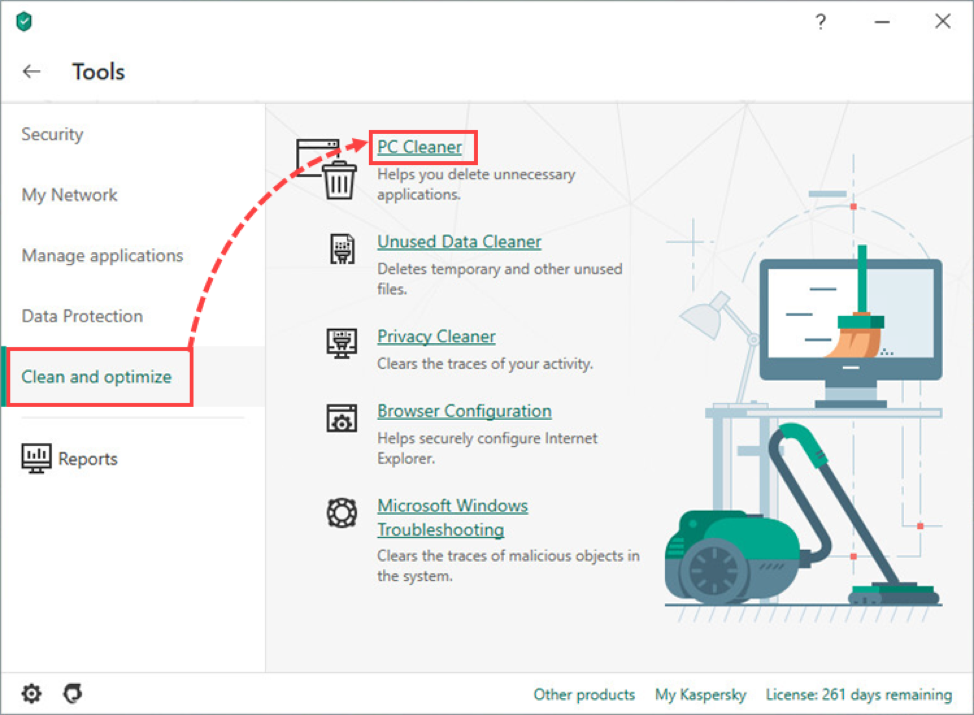974x715 pixels.
Task: Open the Manage applications section
Action: point(102,255)
